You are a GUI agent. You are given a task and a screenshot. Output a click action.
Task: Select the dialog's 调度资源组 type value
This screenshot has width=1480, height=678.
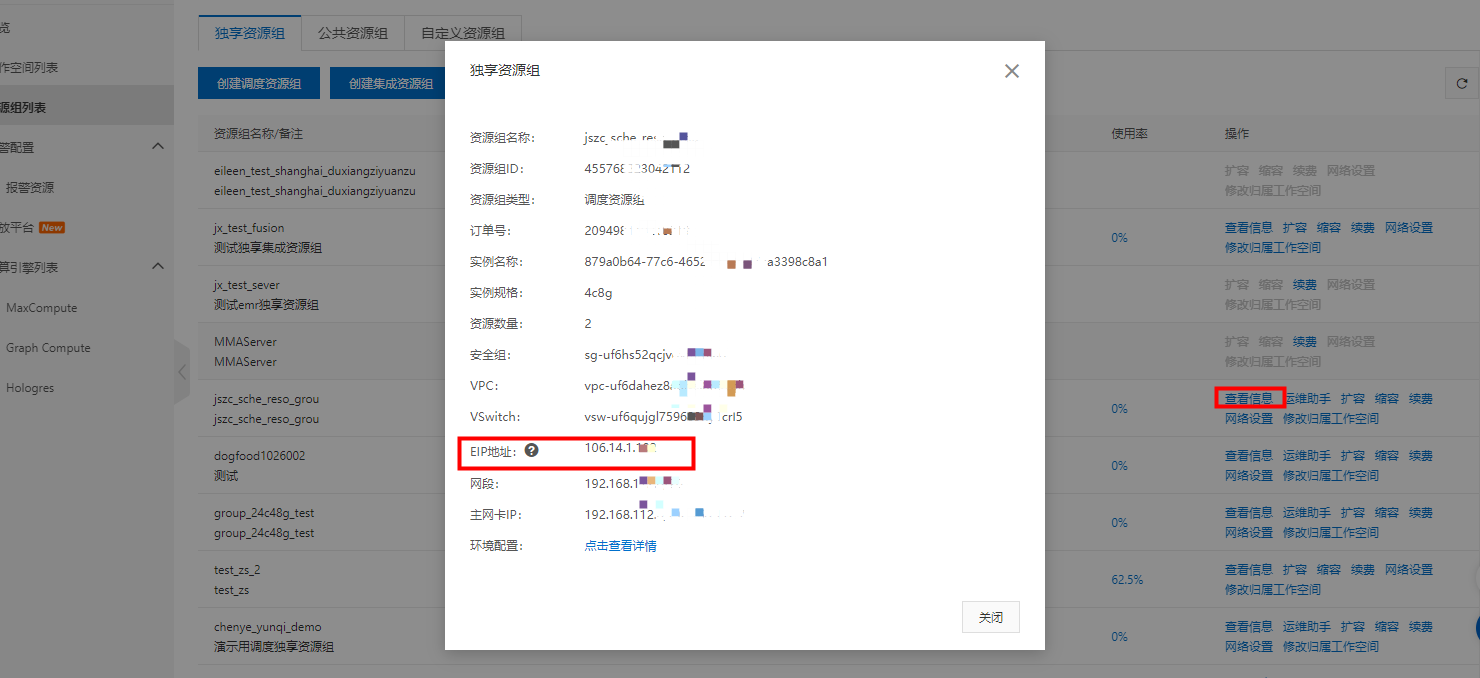click(615, 200)
